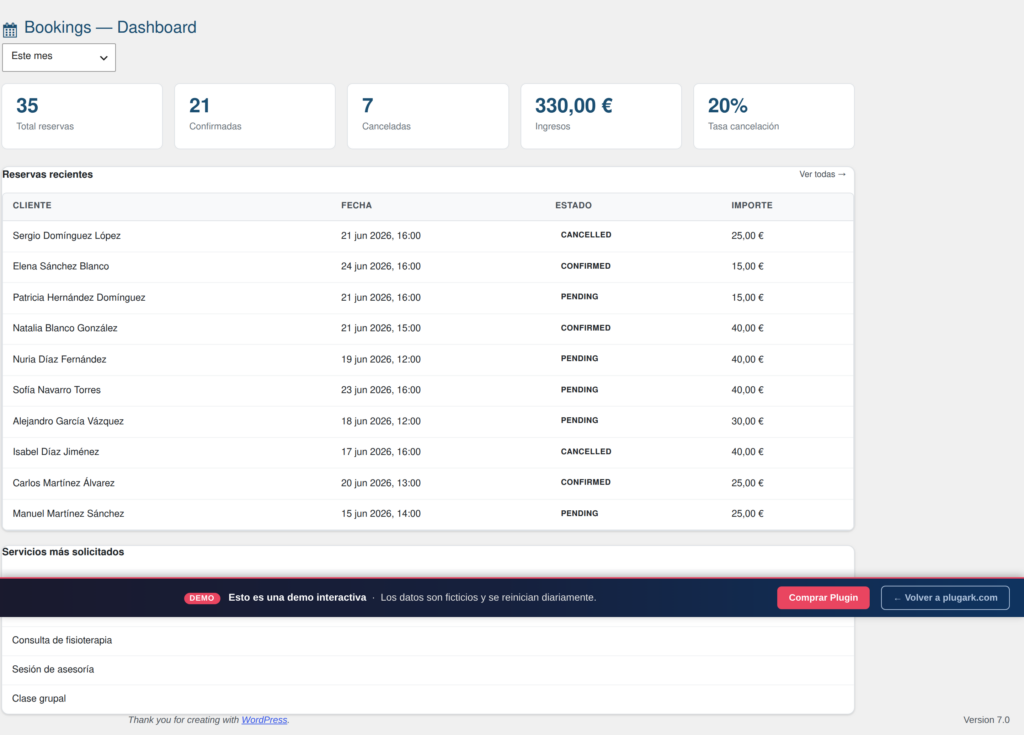Viewport: 1024px width, 735px height.
Task: Select client Nuria Díaz Fernández
Action: coord(59,359)
